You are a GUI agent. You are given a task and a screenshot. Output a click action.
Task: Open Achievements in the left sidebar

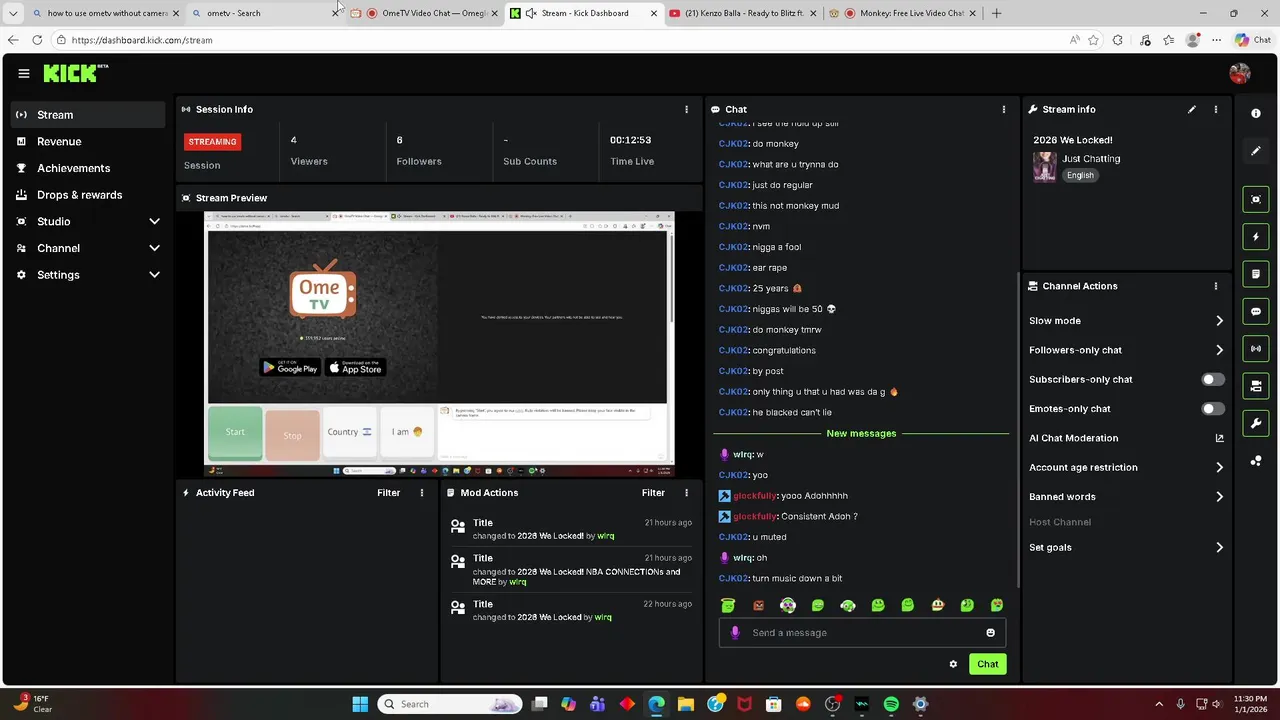88,168
